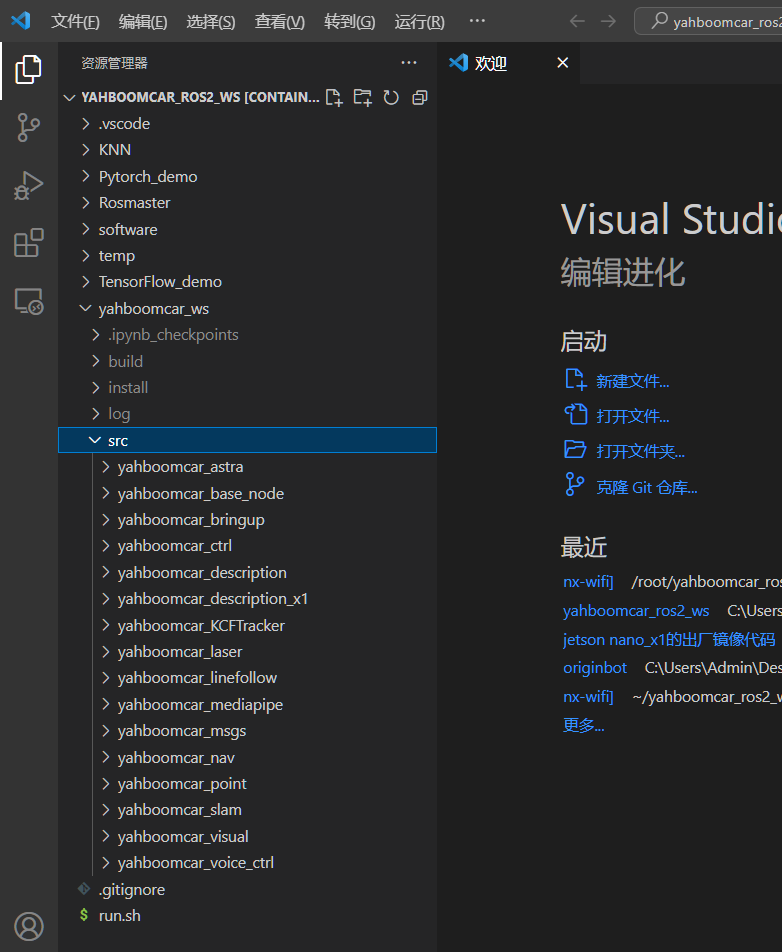Image resolution: width=782 pixels, height=952 pixels.
Task: Close the 欢迎 tab
Action: click(x=562, y=63)
